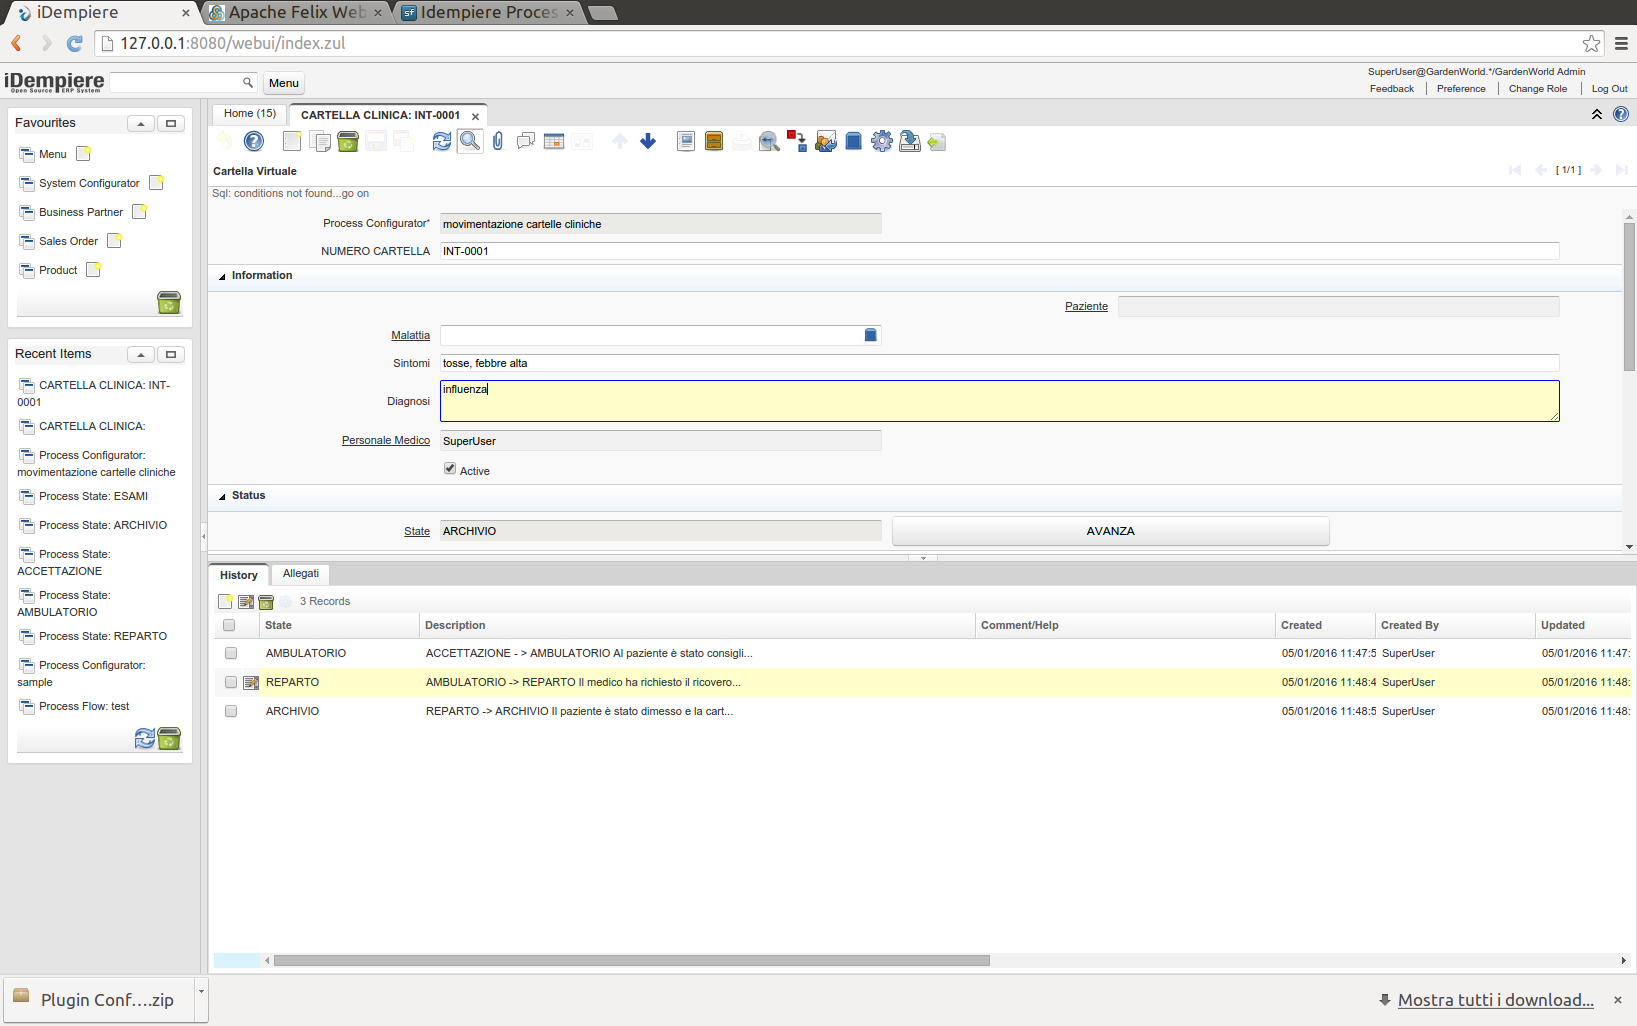This screenshot has height=1026, width=1637.
Task: Edit the selected History record
Action: 246,601
